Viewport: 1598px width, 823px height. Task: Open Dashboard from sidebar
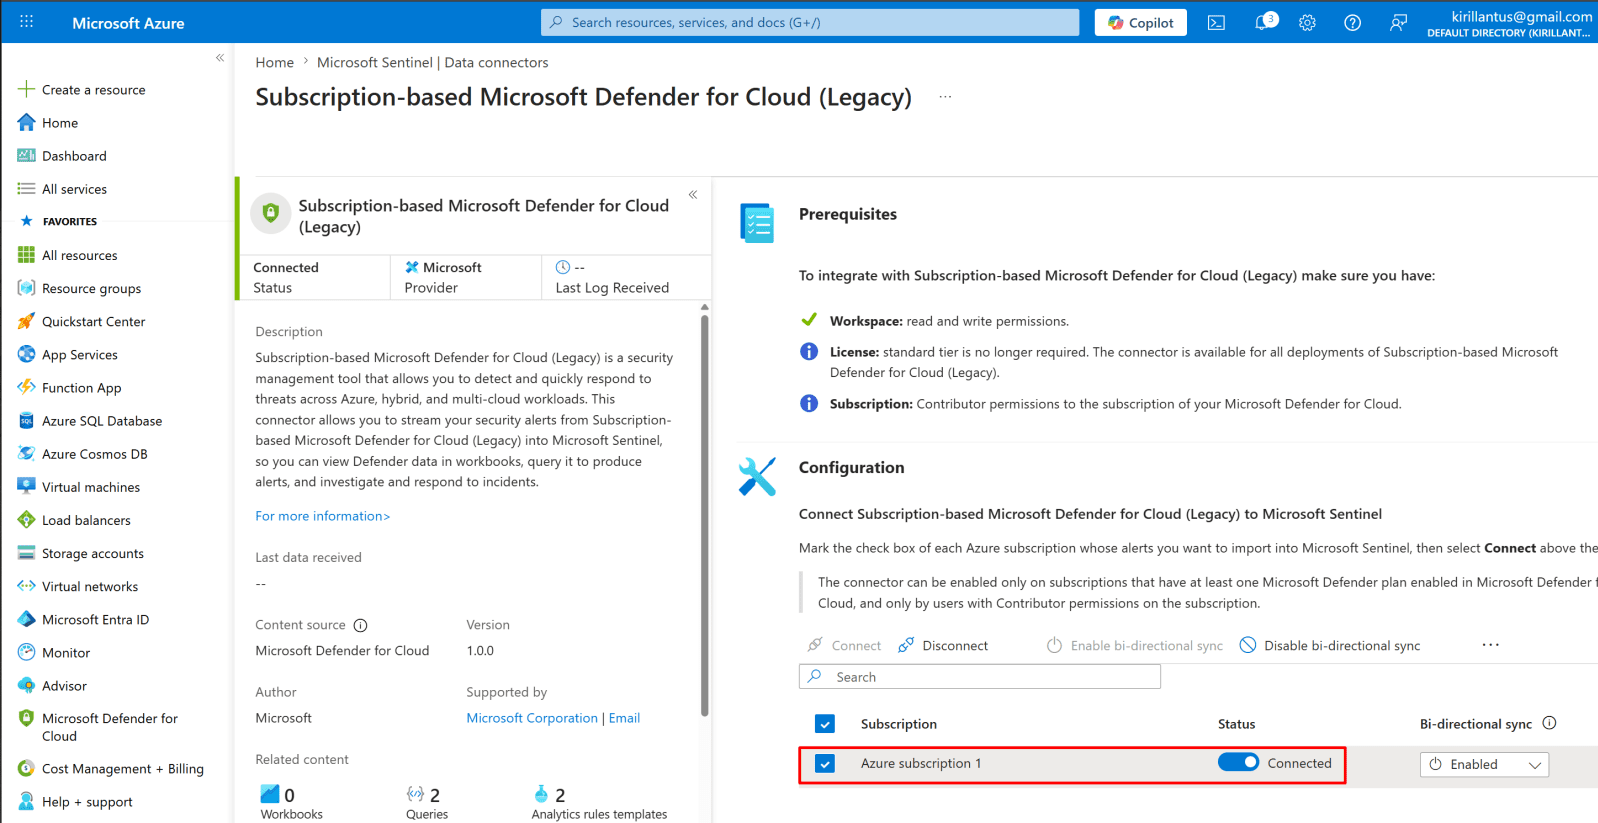coord(74,156)
